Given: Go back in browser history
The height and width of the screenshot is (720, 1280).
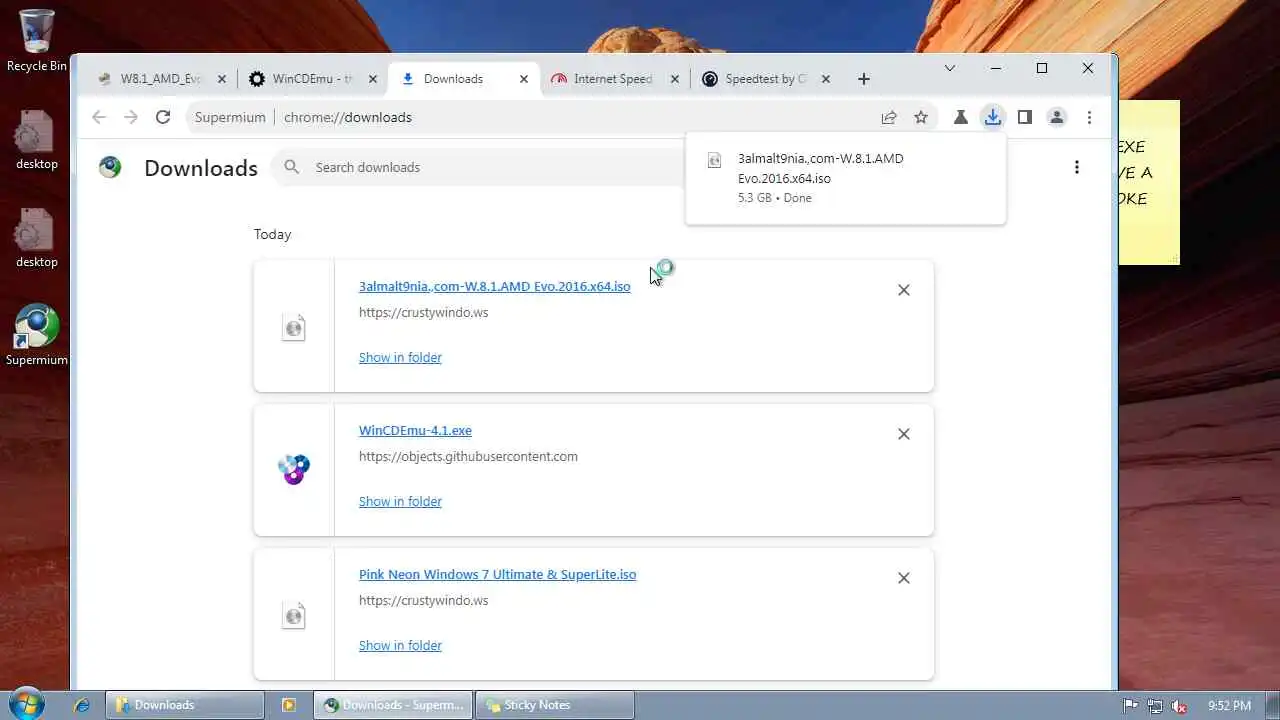Looking at the screenshot, I should point(99,117).
